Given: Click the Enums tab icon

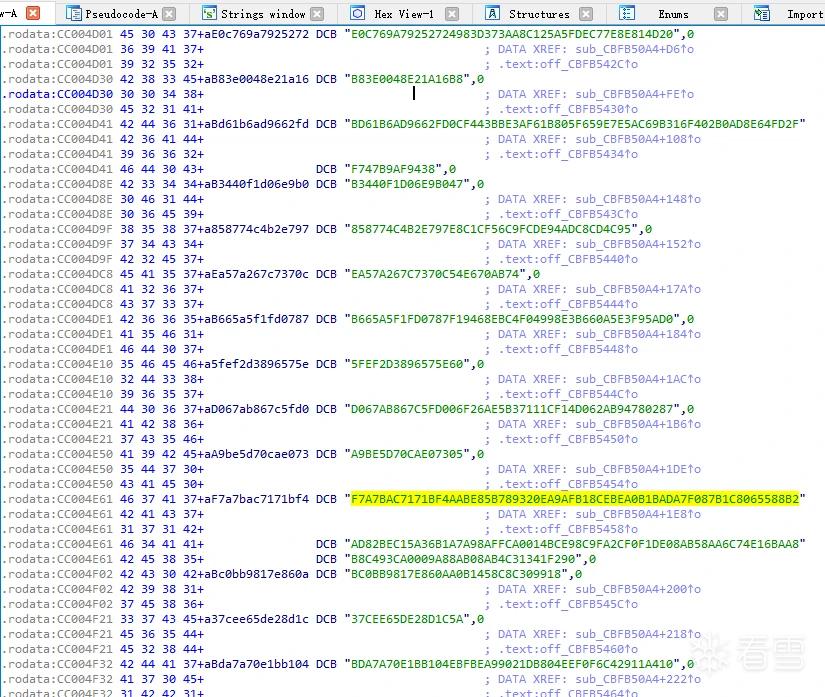Looking at the screenshot, I should pyautogui.click(x=627, y=13).
